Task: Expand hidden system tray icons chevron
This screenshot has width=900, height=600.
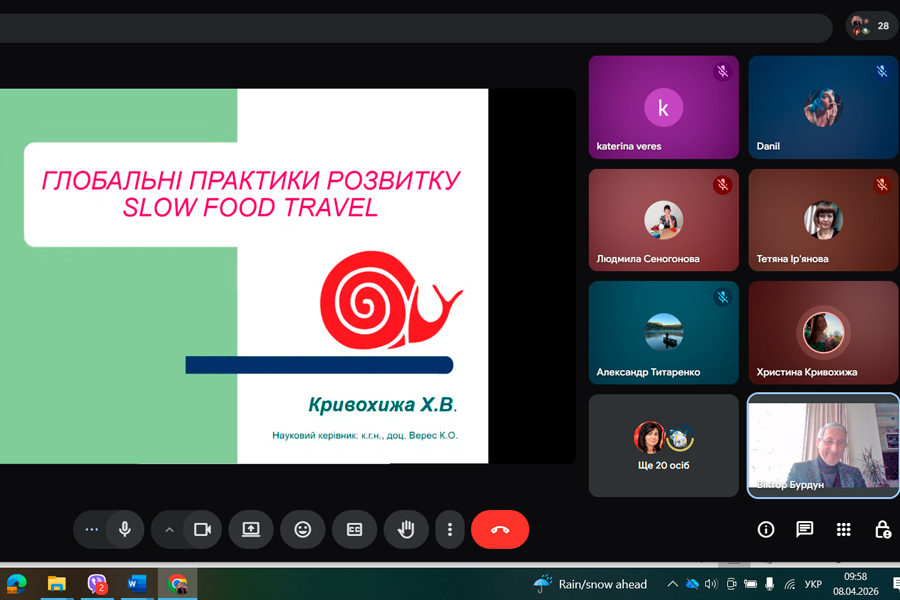Action: coord(672,584)
